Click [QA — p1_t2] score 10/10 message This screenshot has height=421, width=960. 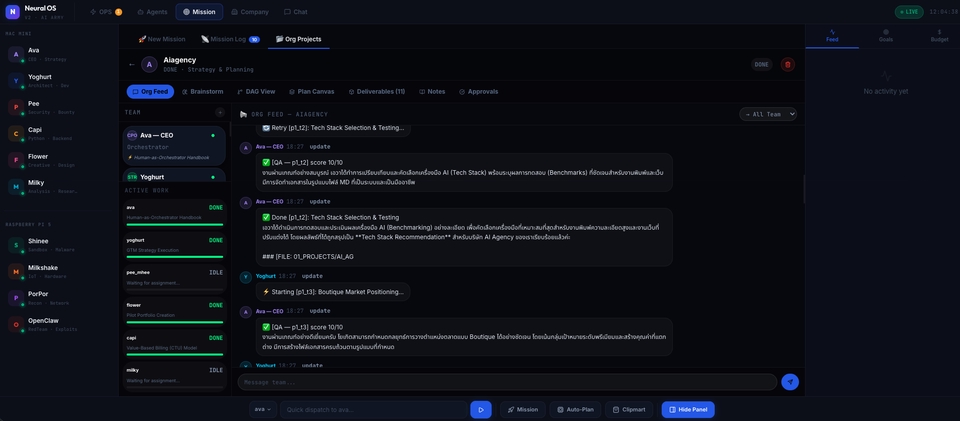464,172
